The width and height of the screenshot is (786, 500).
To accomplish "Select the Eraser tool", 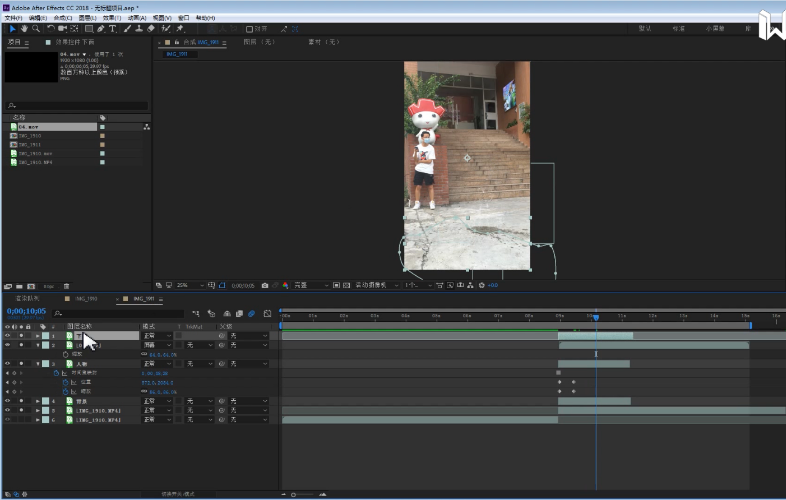I will click(151, 29).
